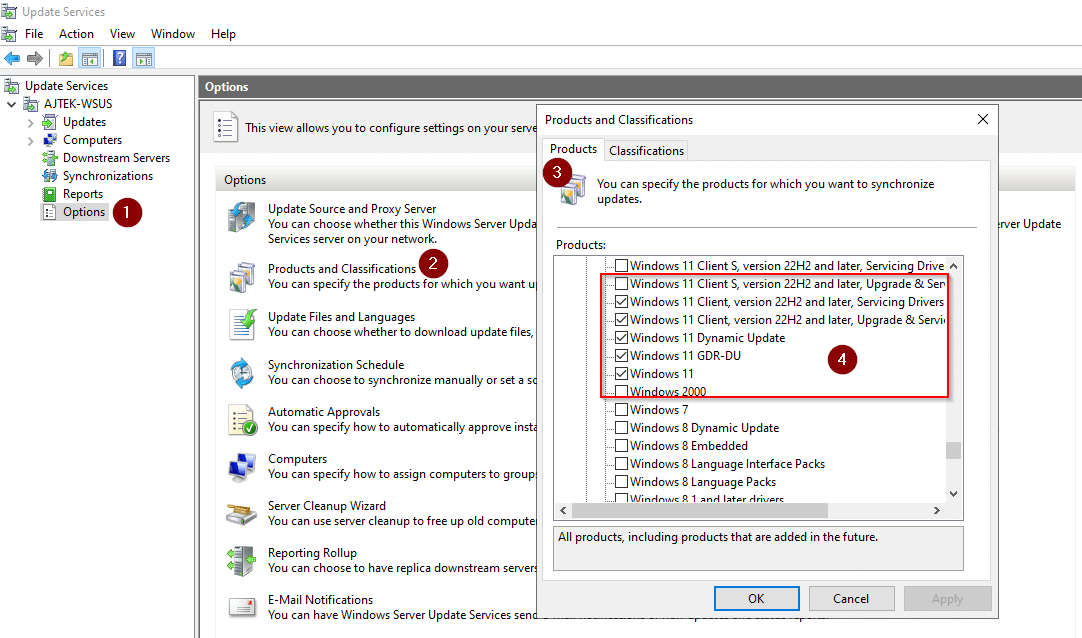Expand the Computers tree node
Image resolution: width=1082 pixels, height=638 pixels.
tap(30, 141)
